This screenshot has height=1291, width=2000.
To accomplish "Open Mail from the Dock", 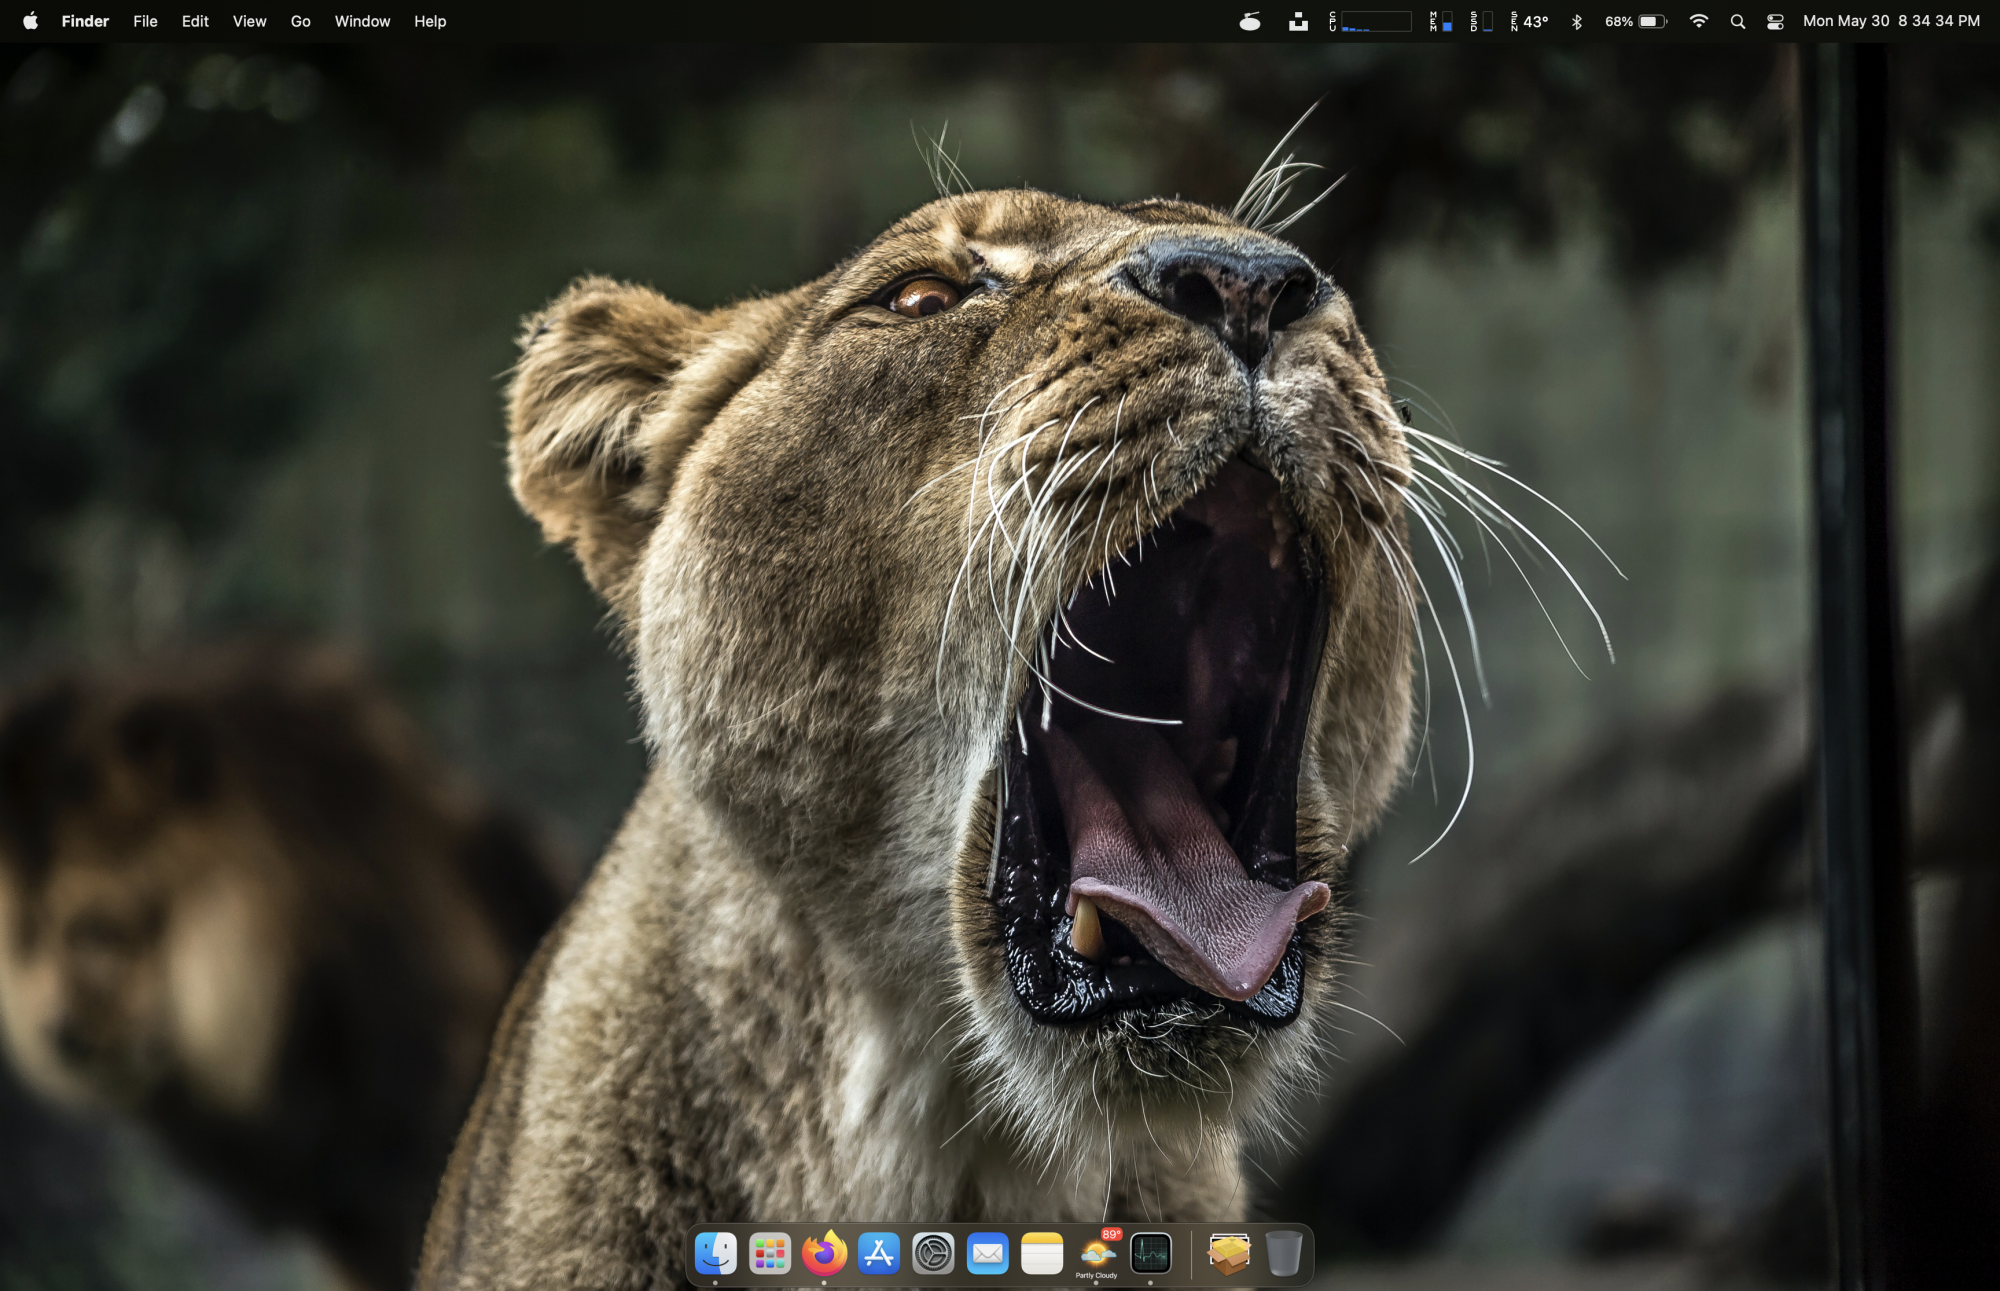I will tap(987, 1253).
